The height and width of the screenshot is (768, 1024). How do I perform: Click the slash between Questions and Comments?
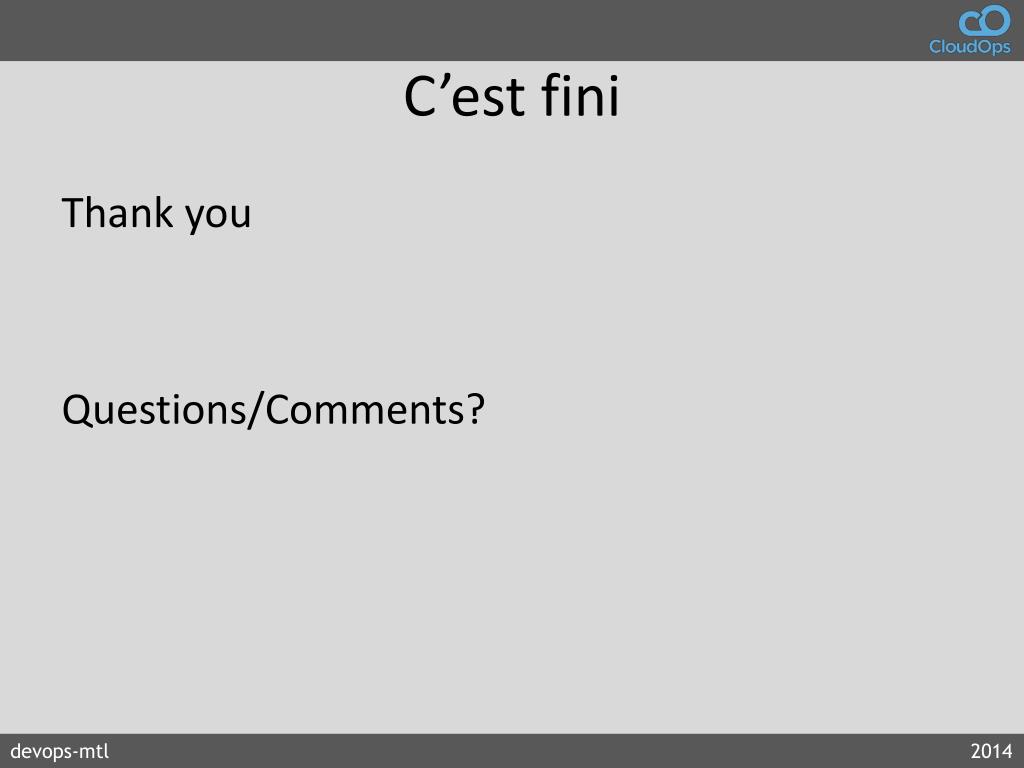coord(255,411)
